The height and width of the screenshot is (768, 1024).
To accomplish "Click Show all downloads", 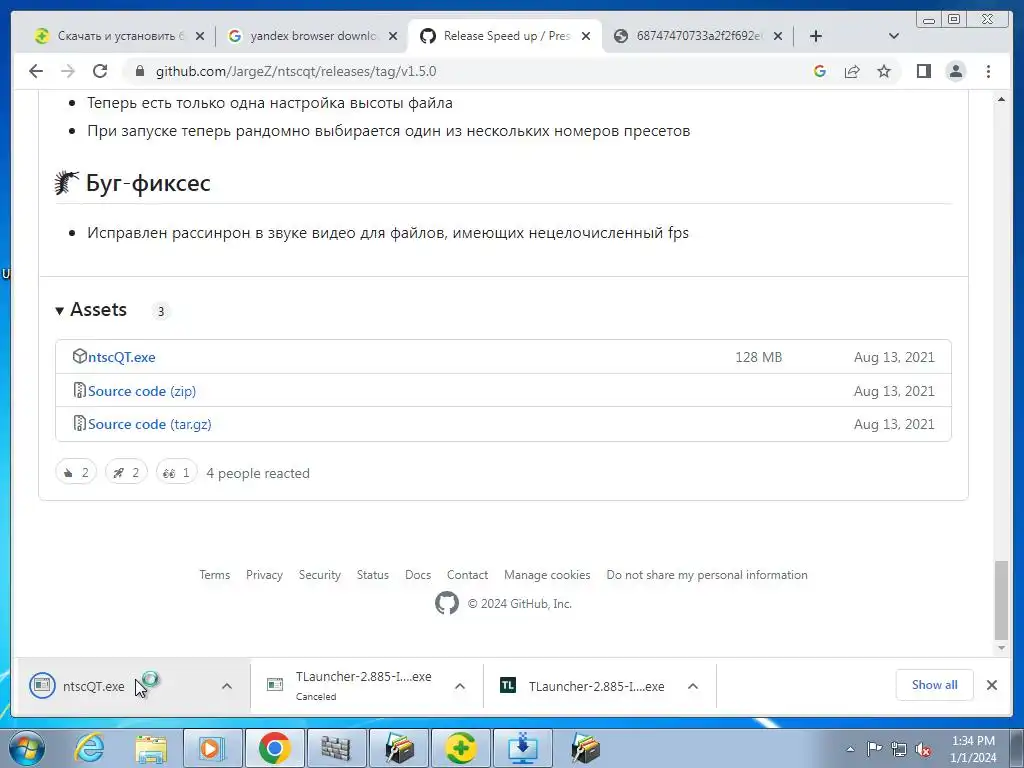I will [x=935, y=685].
